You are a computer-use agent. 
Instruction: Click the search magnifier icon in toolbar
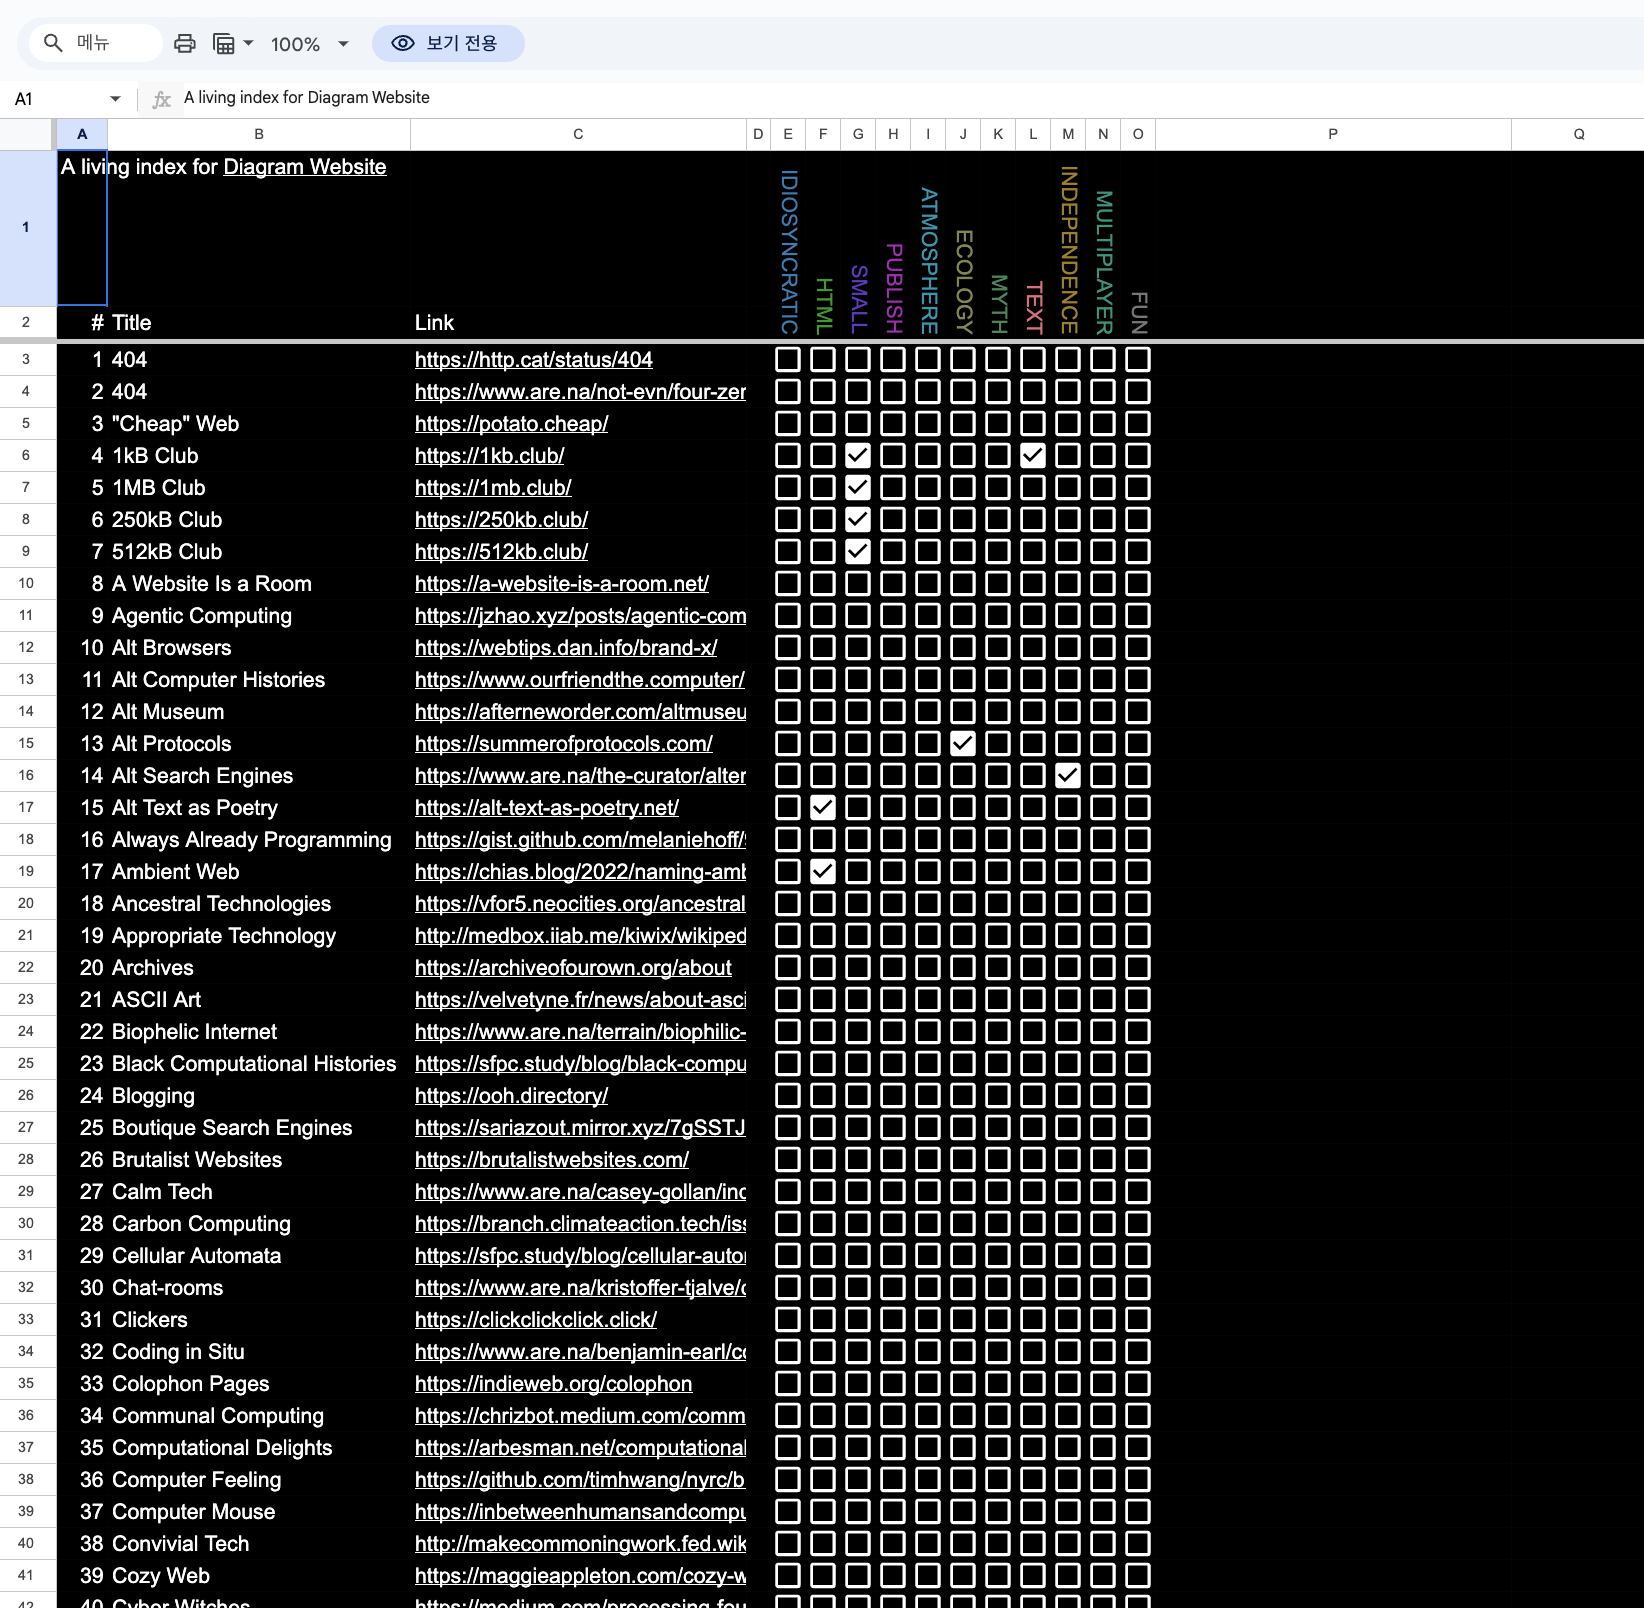tap(54, 43)
